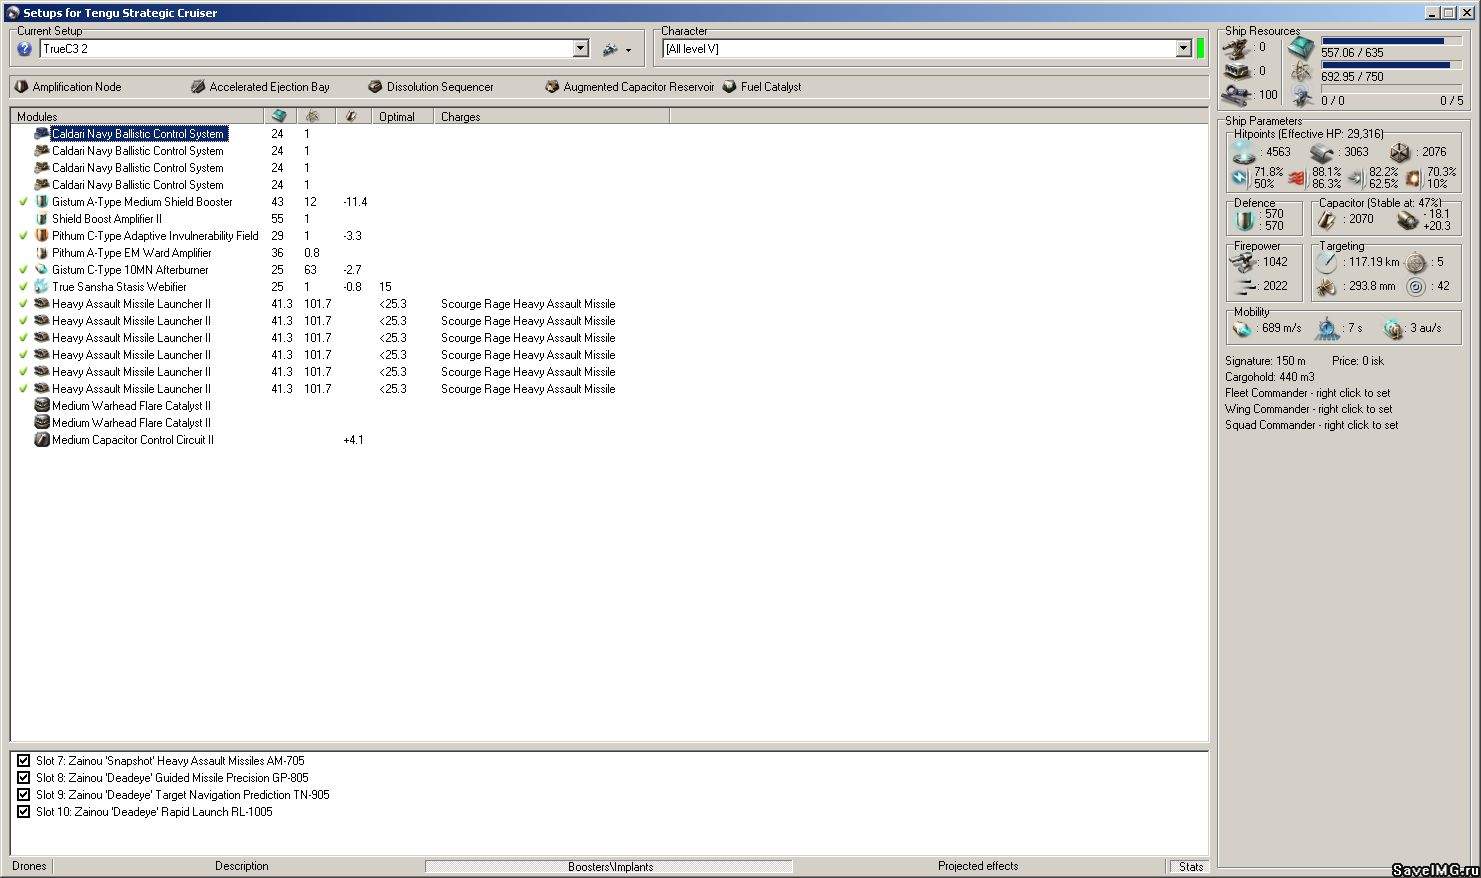Click the powergrid usage progress bar
1481x878 pixels.
pos(1391,65)
